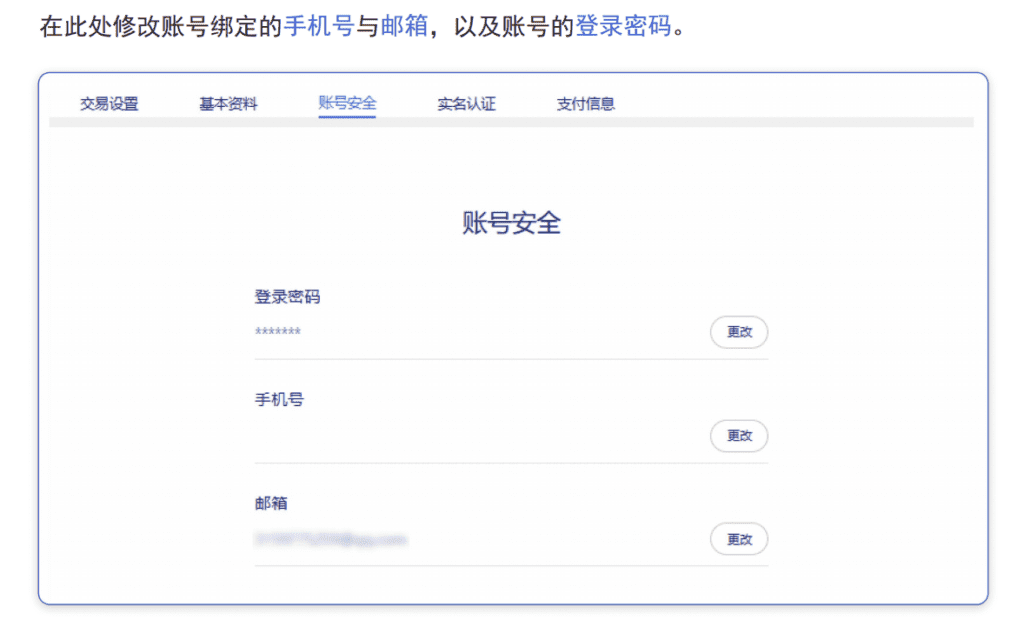
Task: Click the 登录密码 link in intro sentence
Action: [x=623, y=27]
